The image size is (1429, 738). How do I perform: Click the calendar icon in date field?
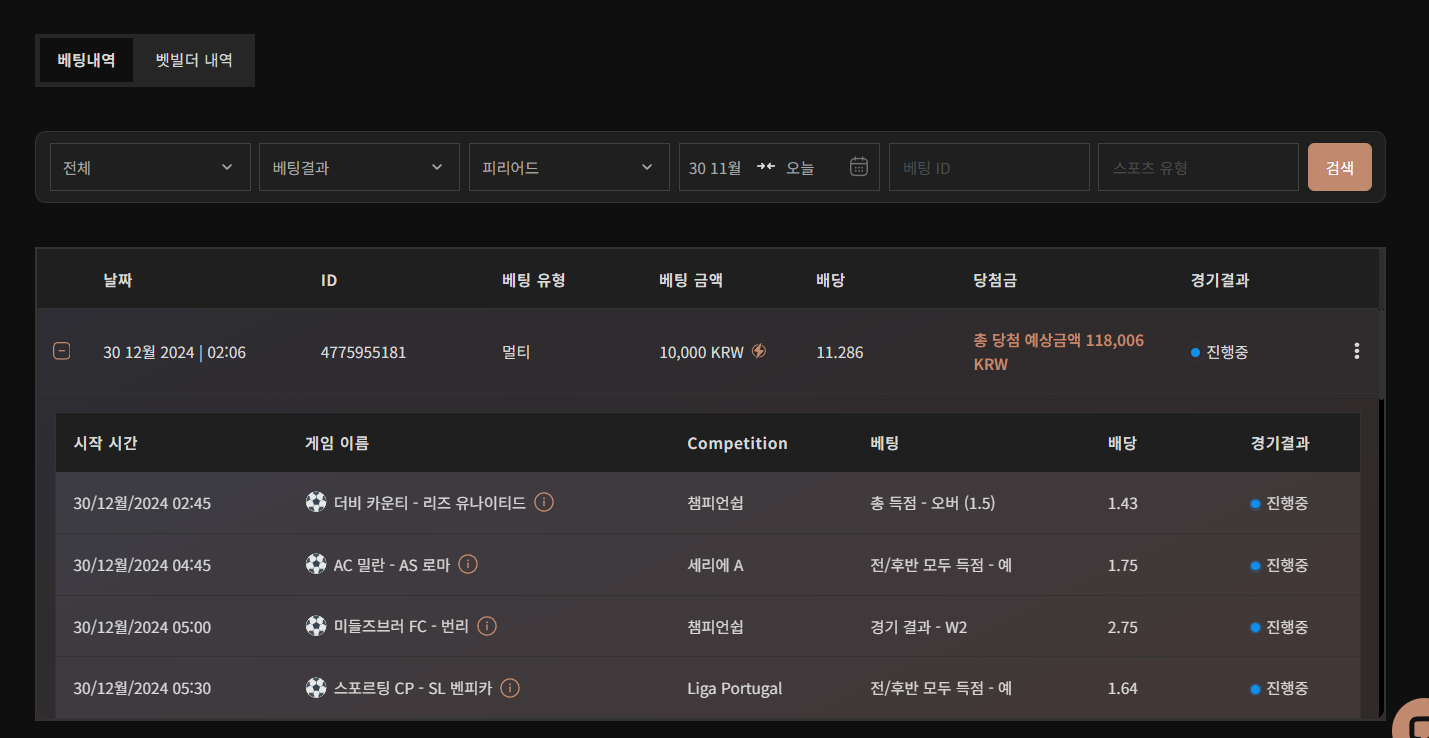point(858,167)
